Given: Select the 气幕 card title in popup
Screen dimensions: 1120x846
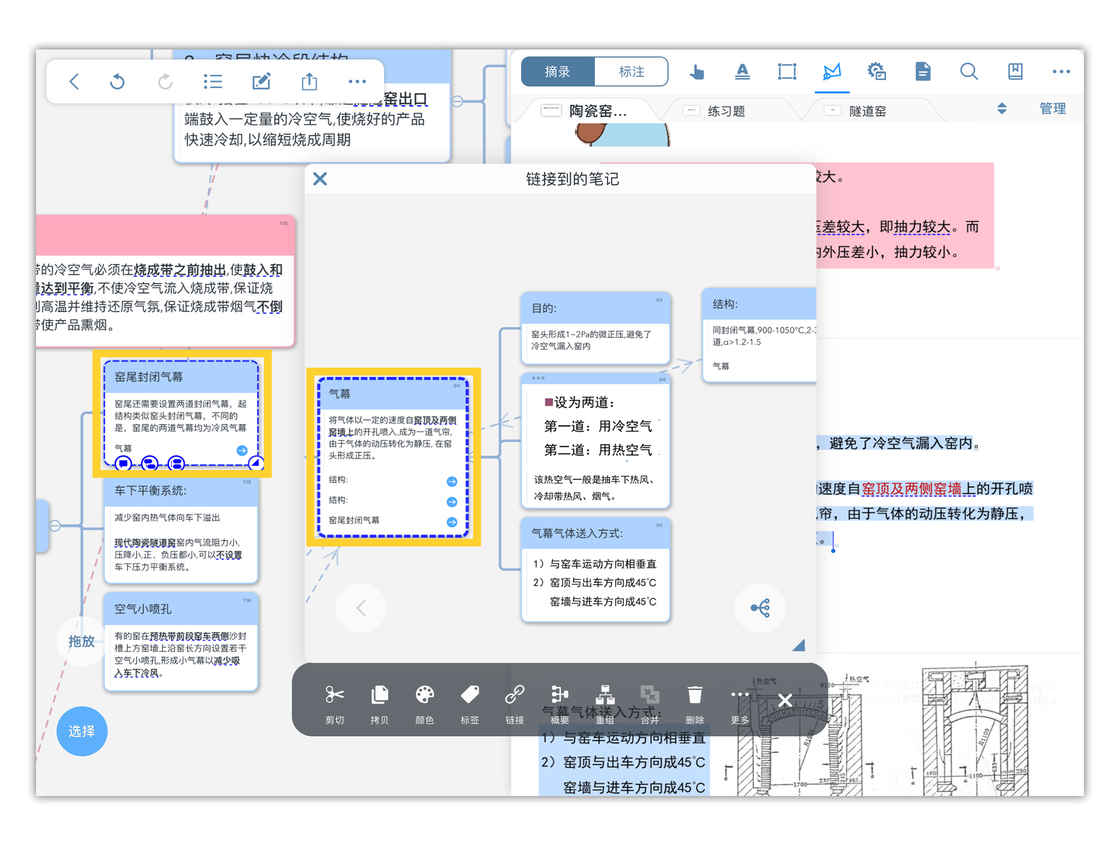Looking at the screenshot, I should pos(339,394).
